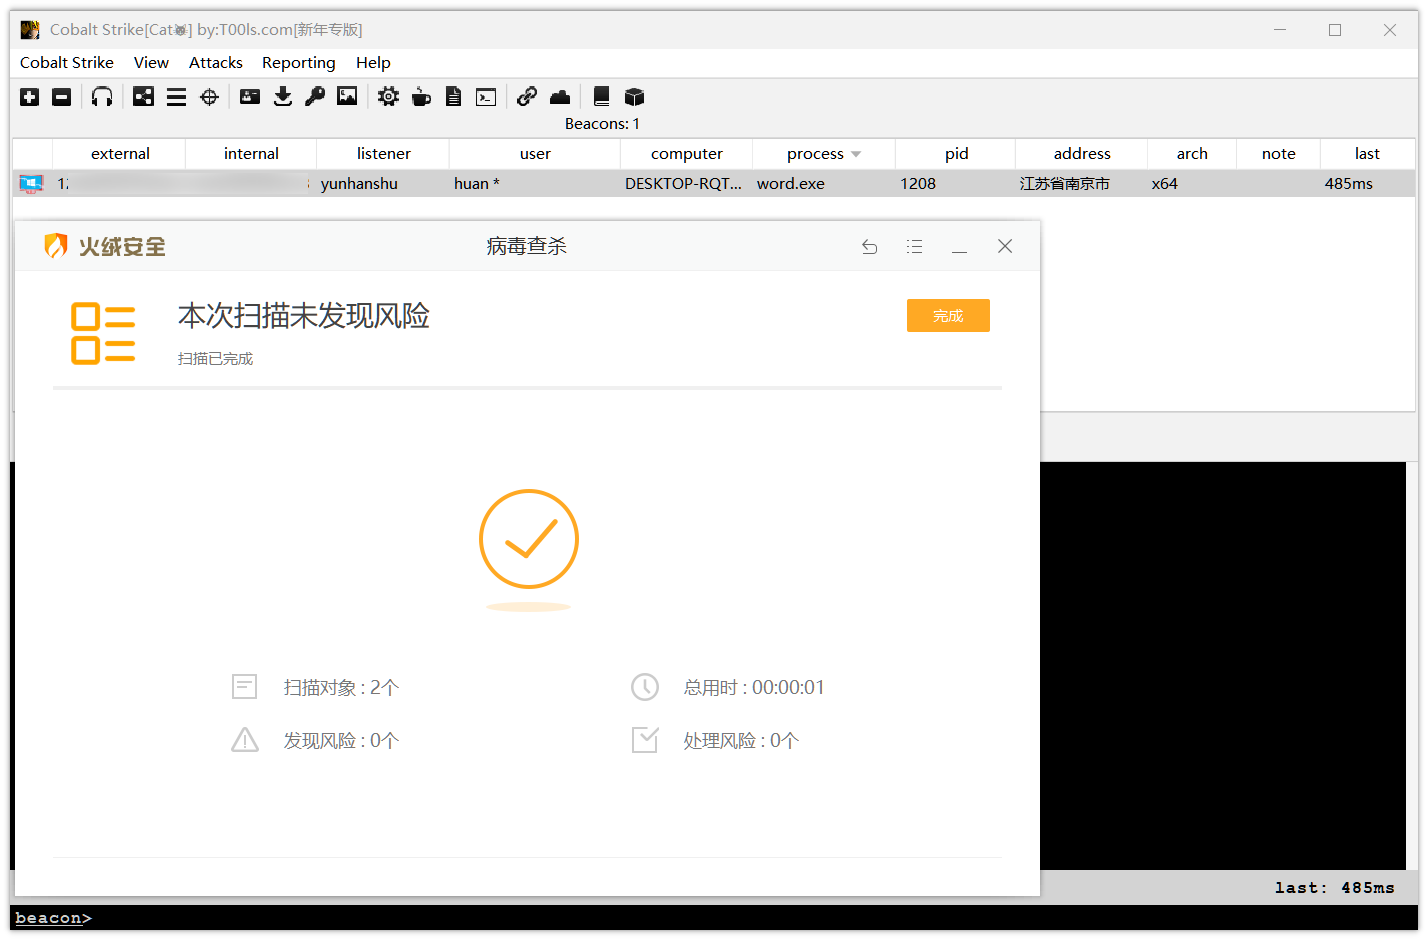Click the orange 完成 button
This screenshot has width=1428, height=940.
pos(948,316)
